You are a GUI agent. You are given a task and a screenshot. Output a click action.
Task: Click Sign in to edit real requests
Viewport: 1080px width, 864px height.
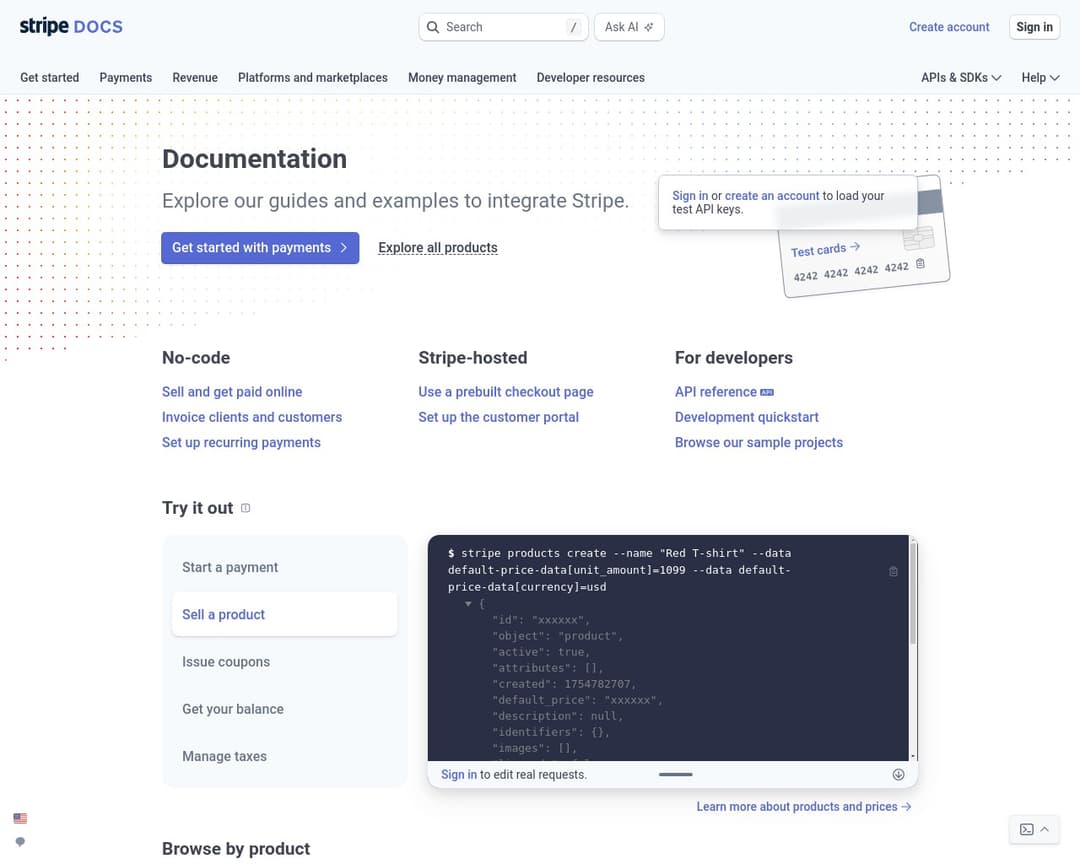tap(459, 774)
